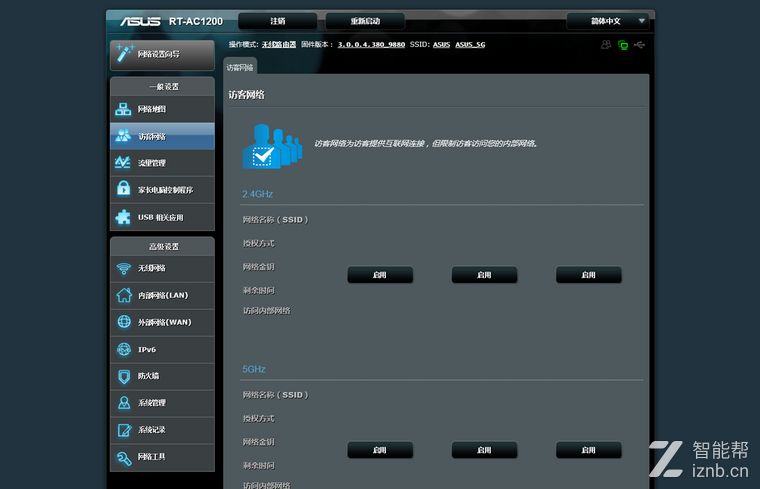760x489 pixels.
Task: Click the parental control padlock icon
Action: tap(123, 189)
